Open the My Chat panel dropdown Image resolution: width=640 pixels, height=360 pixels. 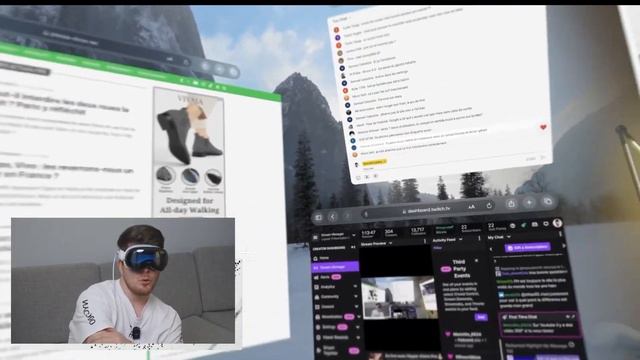tap(509, 237)
